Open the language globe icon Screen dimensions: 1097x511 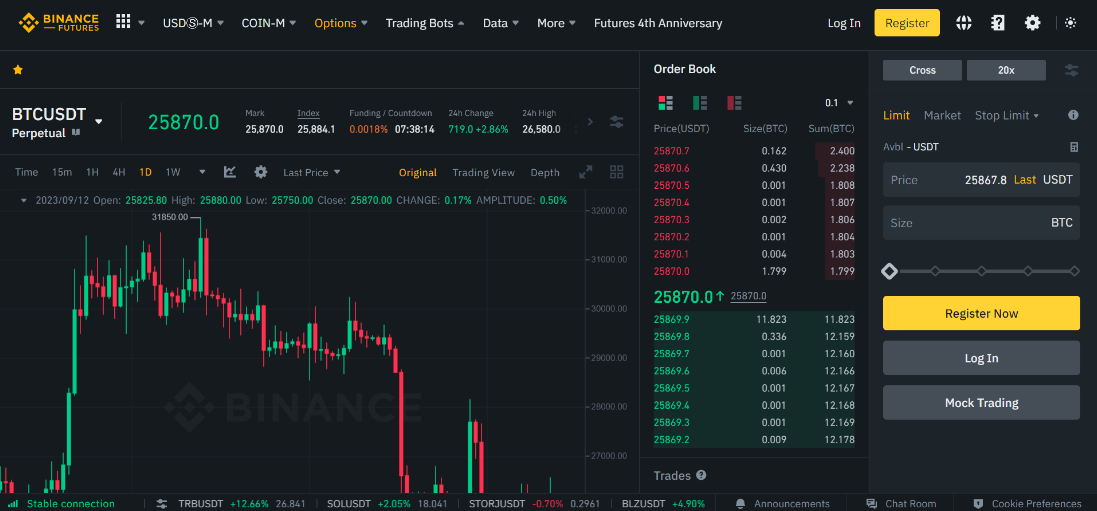point(963,23)
